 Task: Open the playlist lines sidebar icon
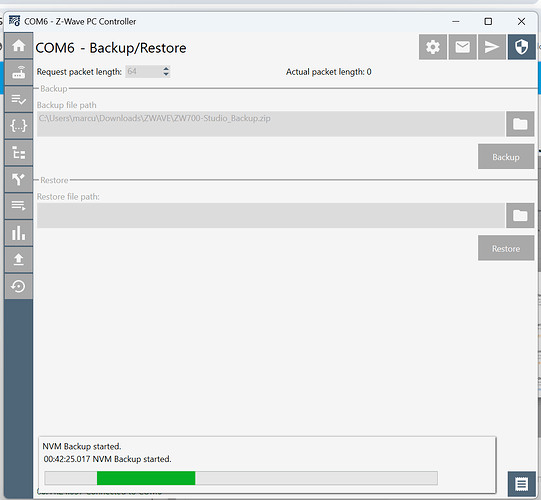tap(19, 206)
